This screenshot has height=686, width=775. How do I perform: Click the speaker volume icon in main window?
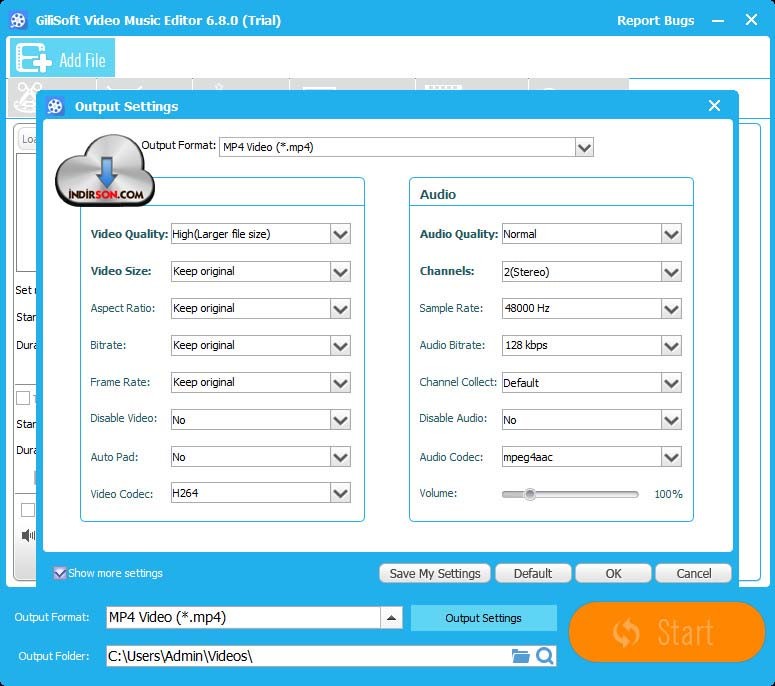coord(28,535)
